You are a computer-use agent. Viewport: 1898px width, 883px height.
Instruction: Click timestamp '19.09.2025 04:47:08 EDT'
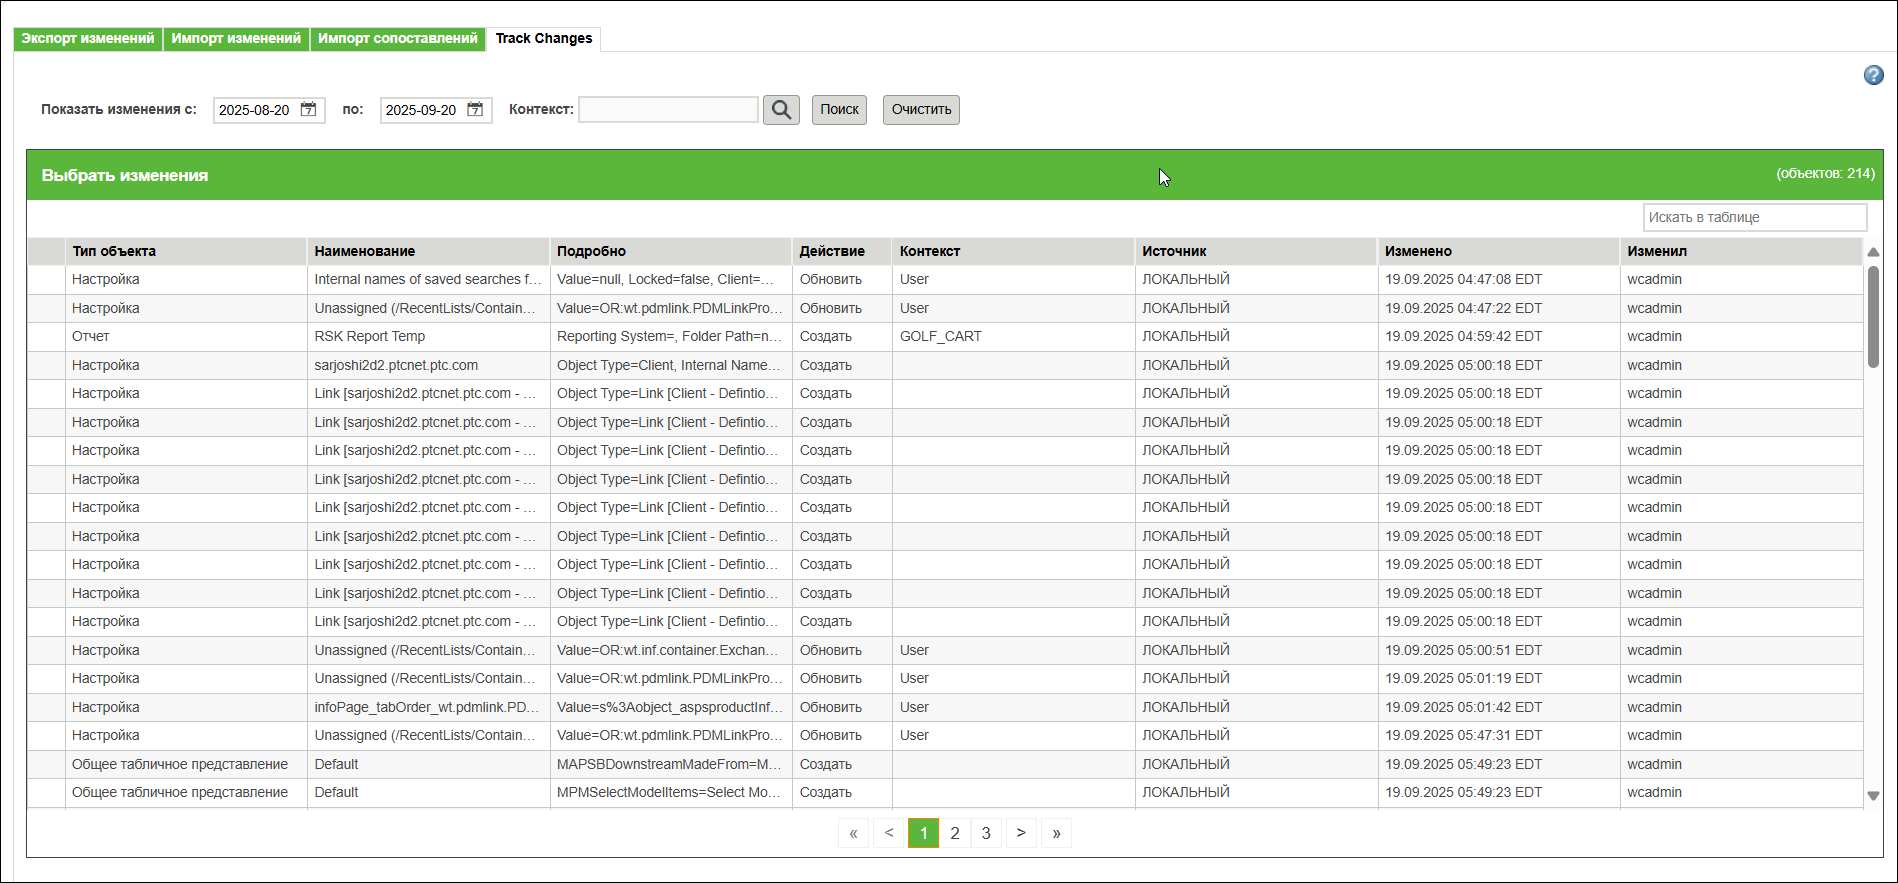tap(1464, 279)
